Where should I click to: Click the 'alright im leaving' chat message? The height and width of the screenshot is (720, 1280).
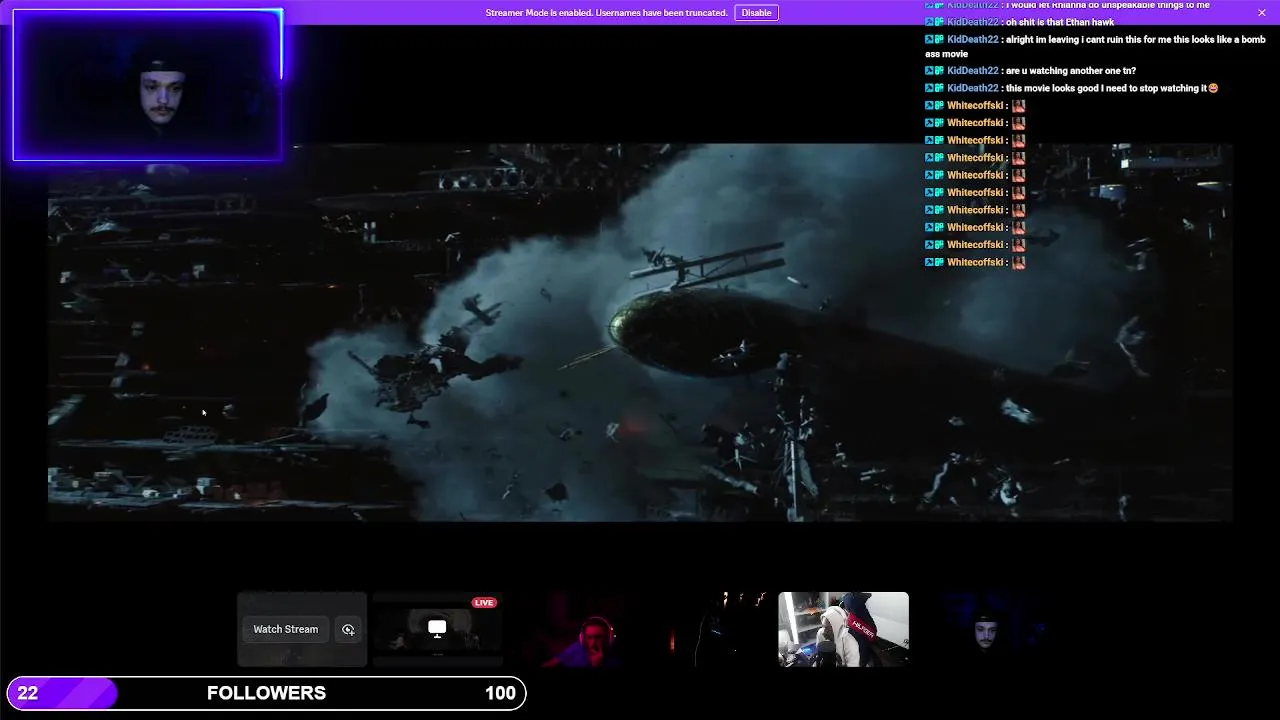[x=1095, y=46]
